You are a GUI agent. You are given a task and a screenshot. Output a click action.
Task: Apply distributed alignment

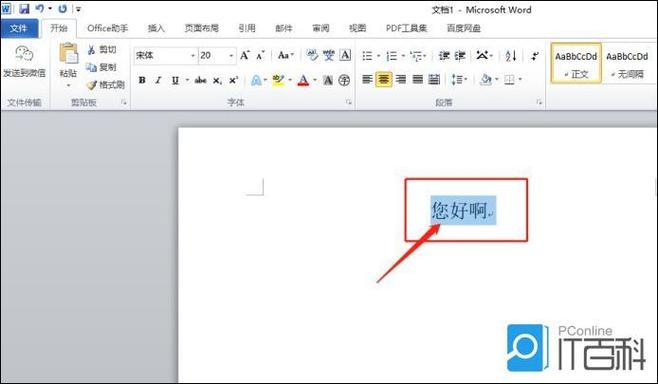click(434, 79)
